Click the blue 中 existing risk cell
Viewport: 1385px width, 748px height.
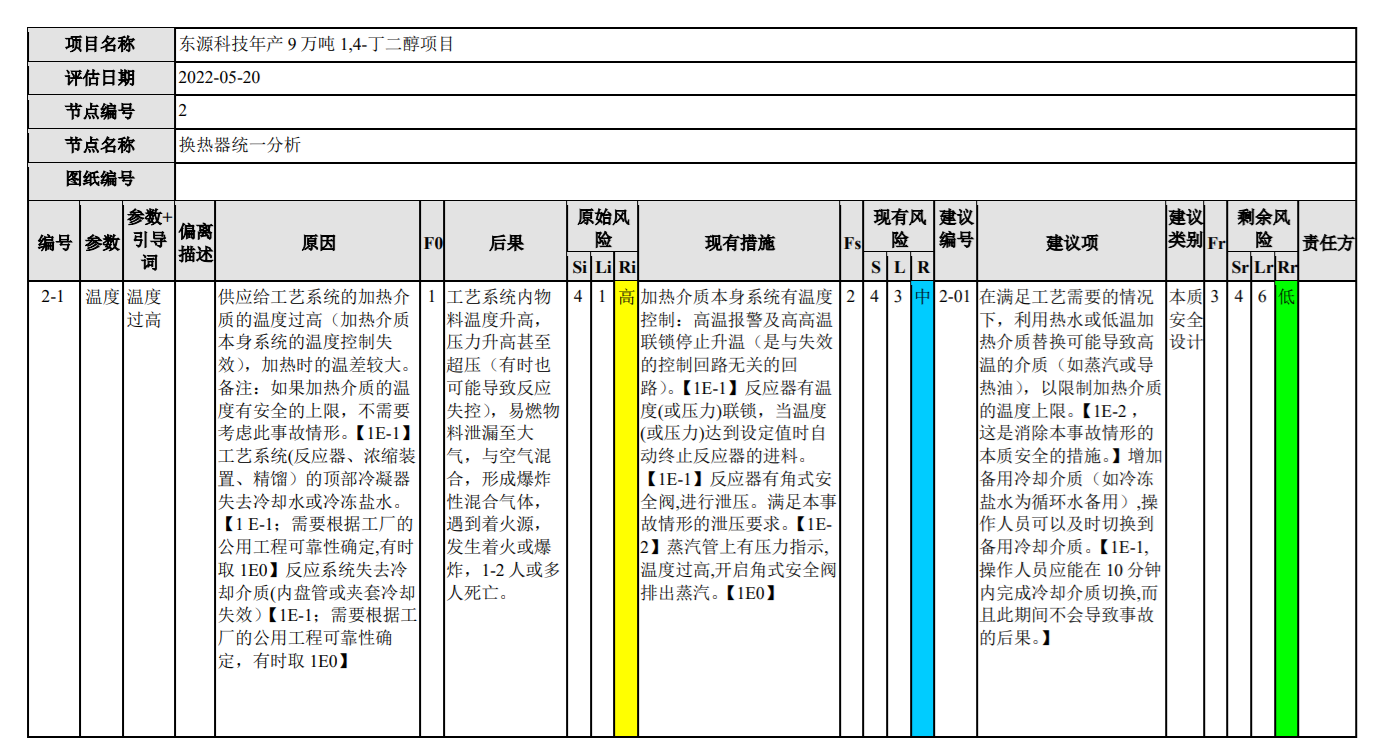pos(923,510)
